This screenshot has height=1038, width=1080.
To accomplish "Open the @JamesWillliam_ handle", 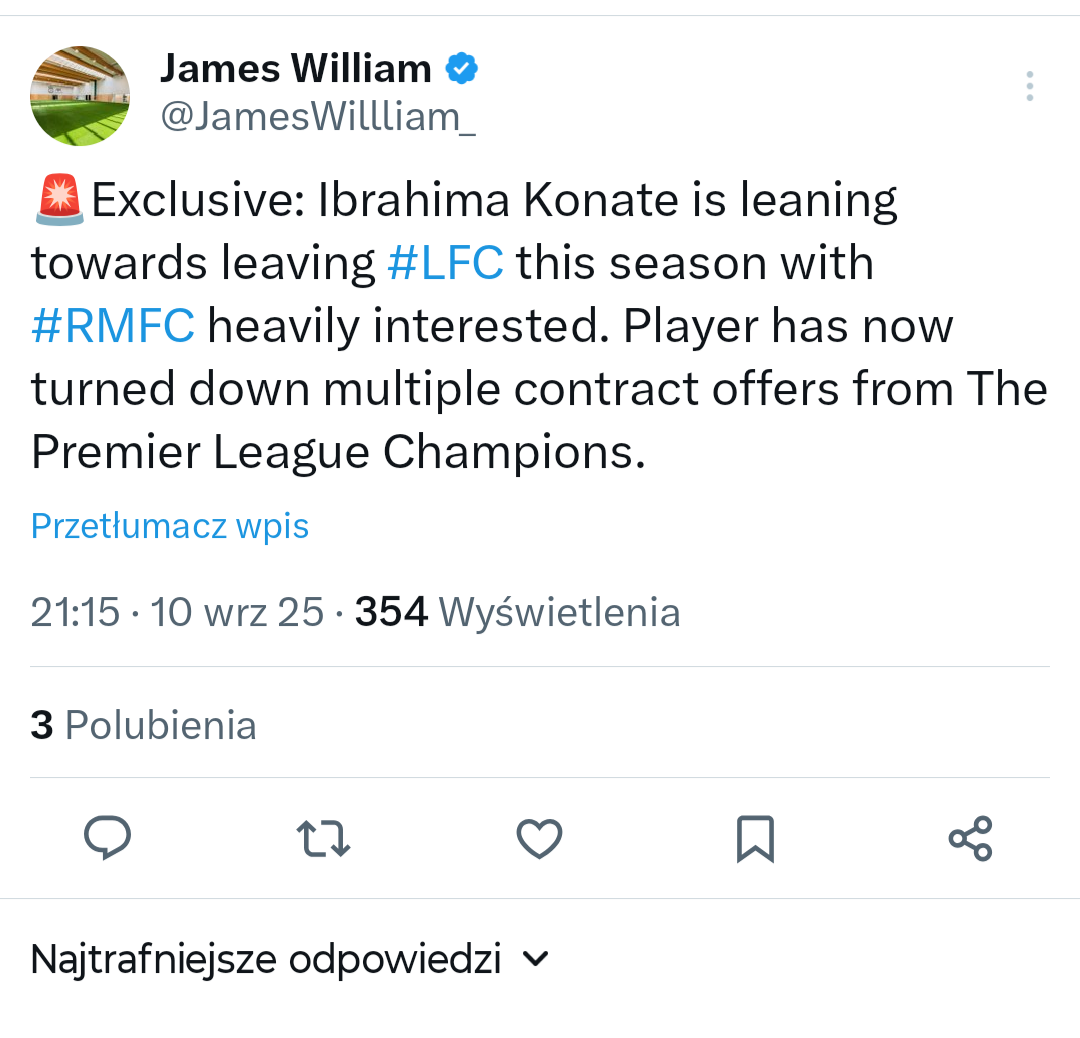I will 318,117.
